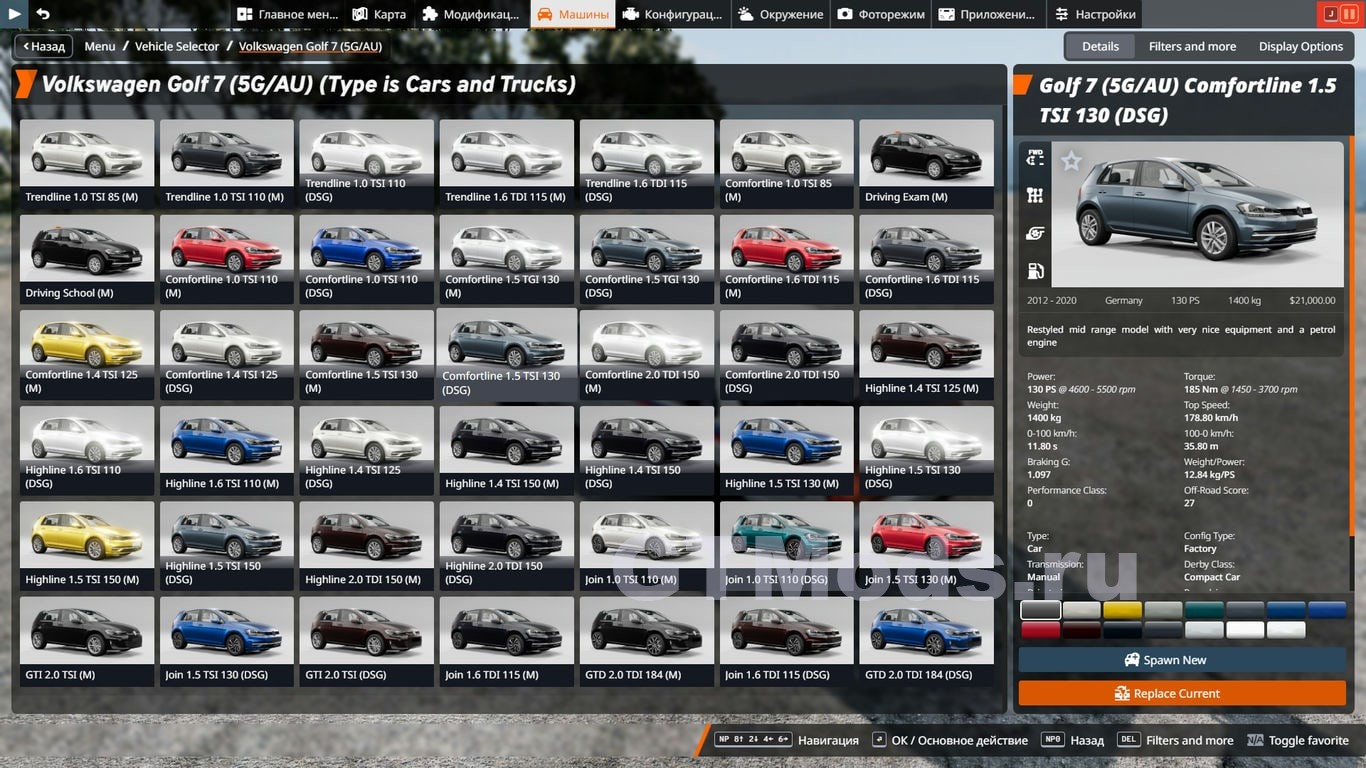Switch to the Details tab
This screenshot has height=768, width=1366.
[1100, 46]
